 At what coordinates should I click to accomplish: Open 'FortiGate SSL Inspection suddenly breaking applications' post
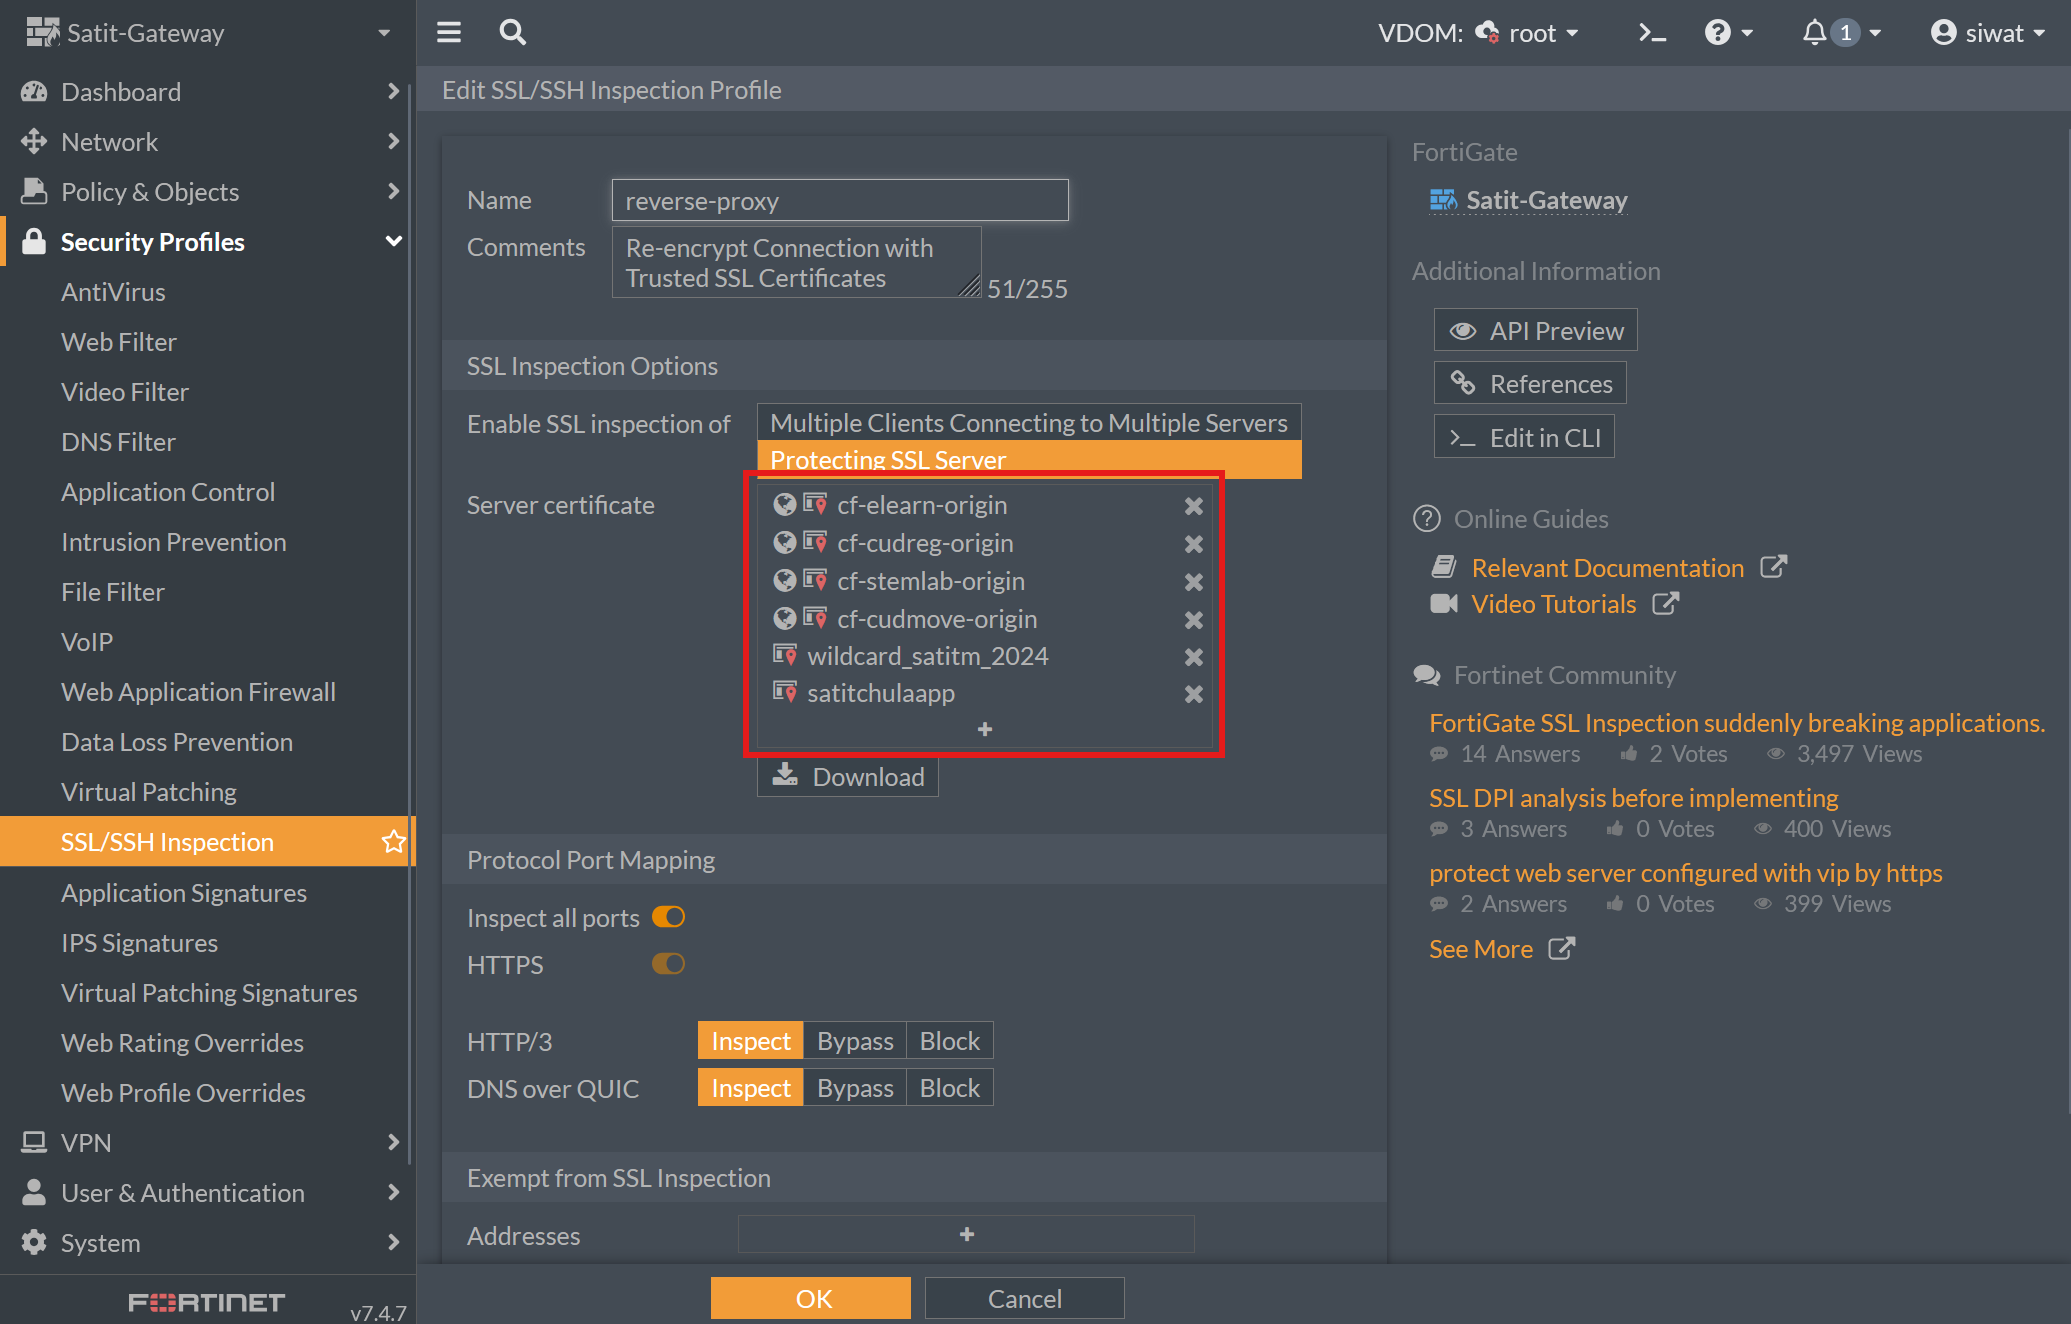[x=1737, y=723]
